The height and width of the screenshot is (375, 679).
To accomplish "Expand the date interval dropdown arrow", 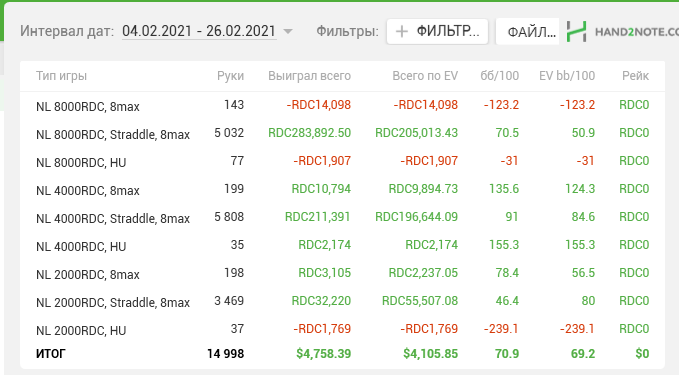I will pos(288,31).
